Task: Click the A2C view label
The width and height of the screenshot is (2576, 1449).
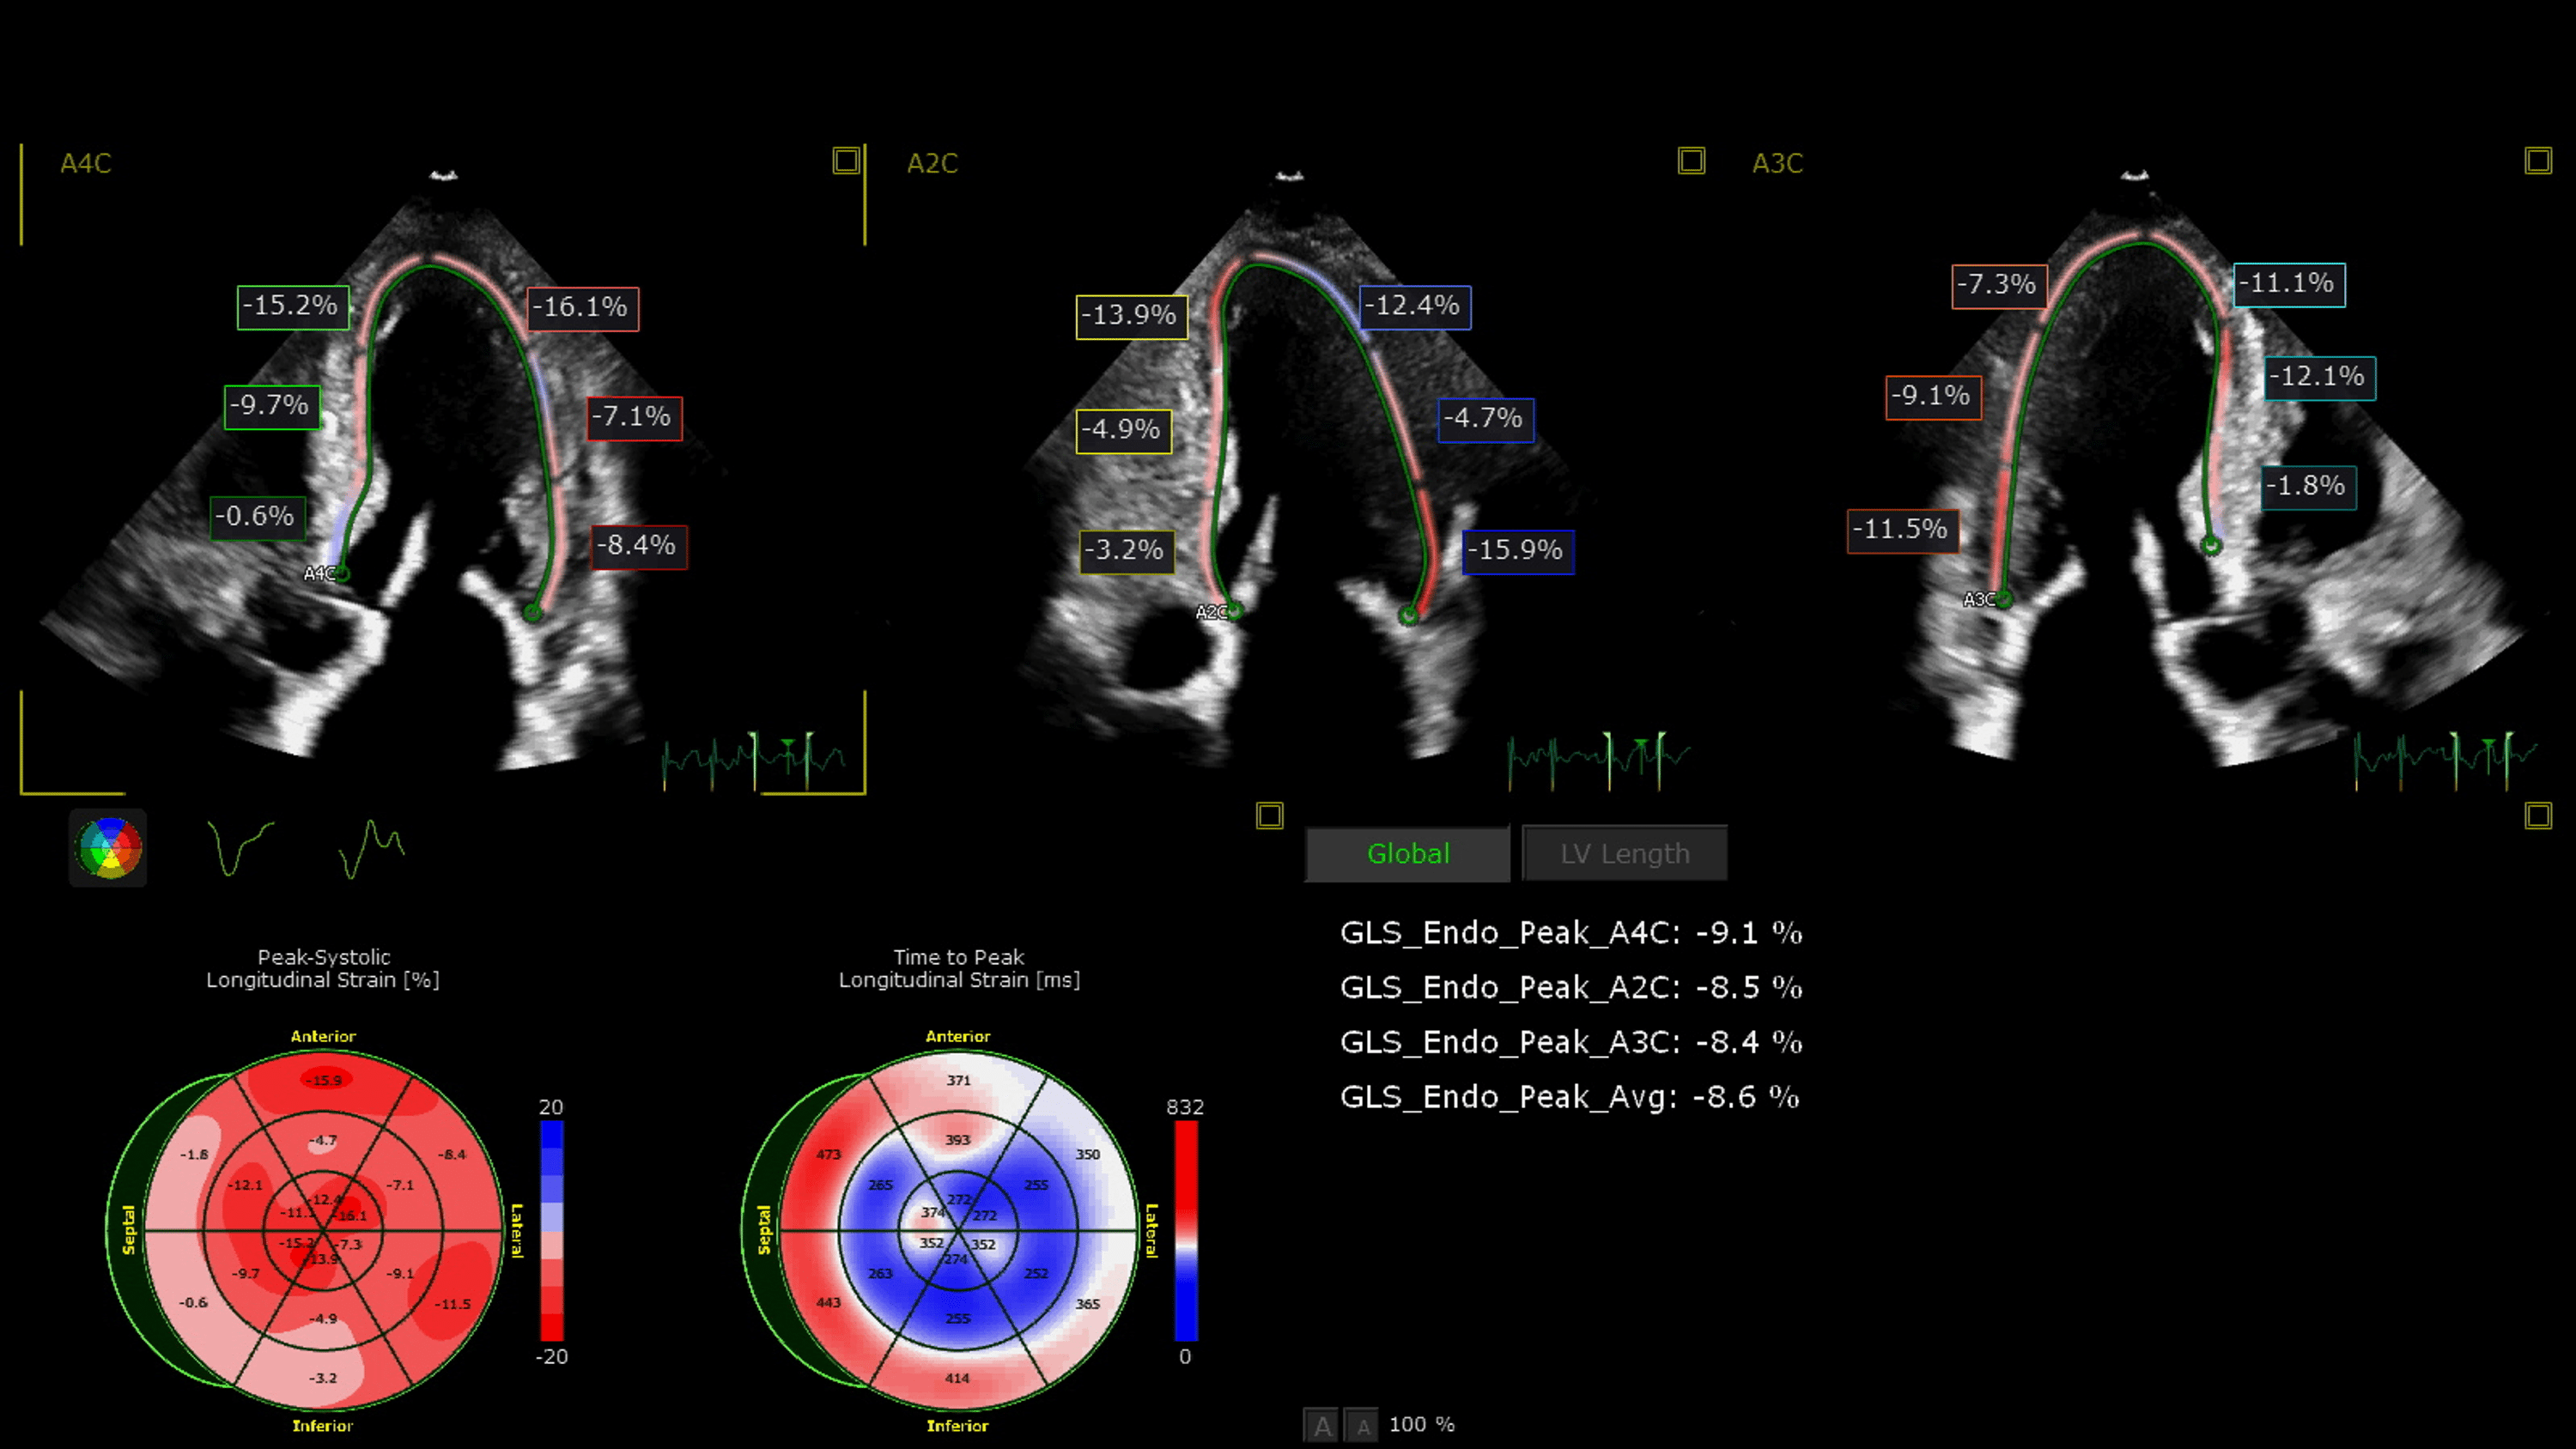Action: [x=932, y=164]
